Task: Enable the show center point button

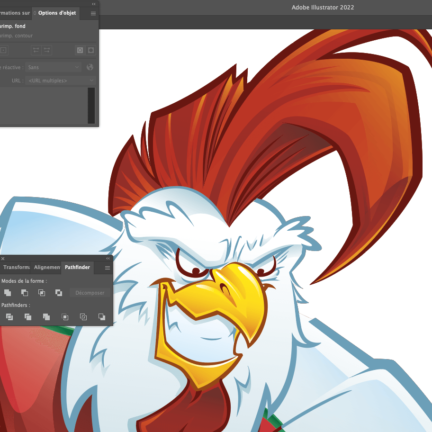Action: tap(80, 50)
